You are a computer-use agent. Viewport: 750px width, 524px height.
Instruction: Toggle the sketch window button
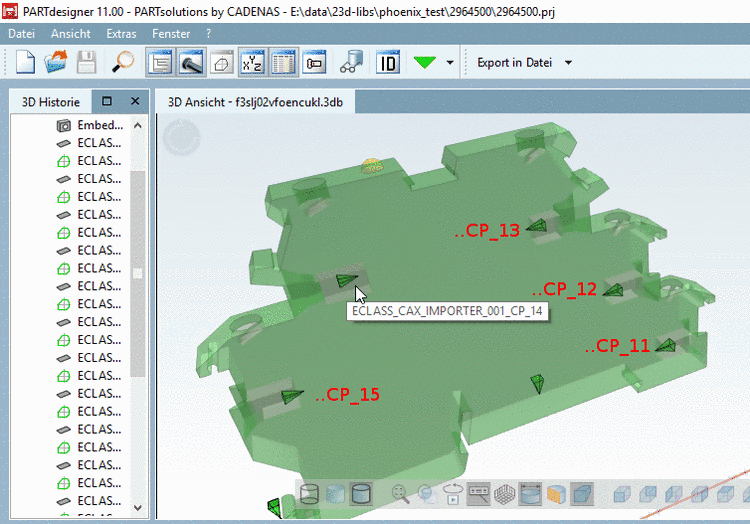(x=221, y=62)
